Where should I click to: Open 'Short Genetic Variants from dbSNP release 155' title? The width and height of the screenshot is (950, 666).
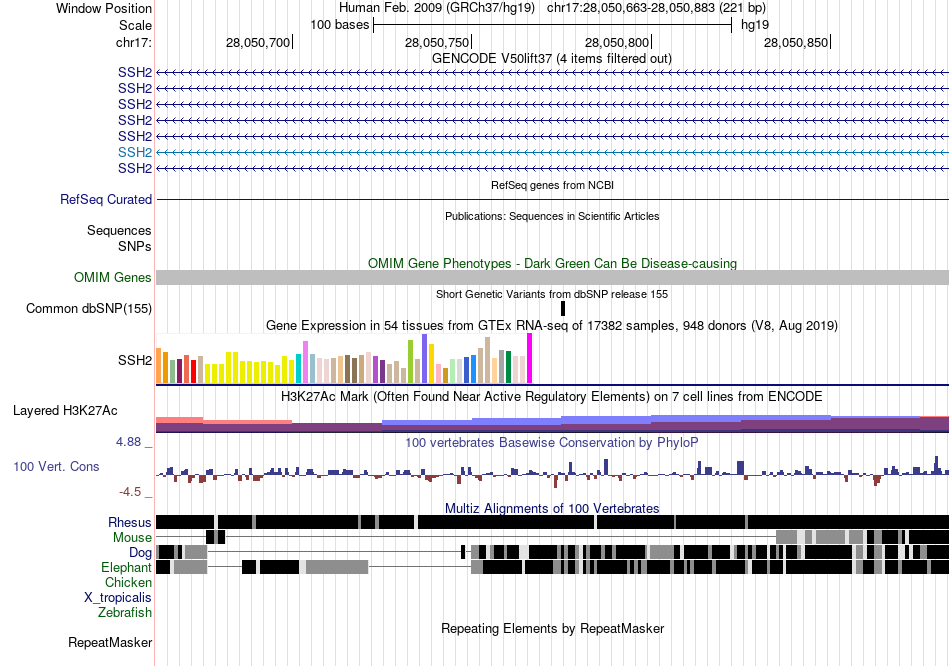point(552,295)
